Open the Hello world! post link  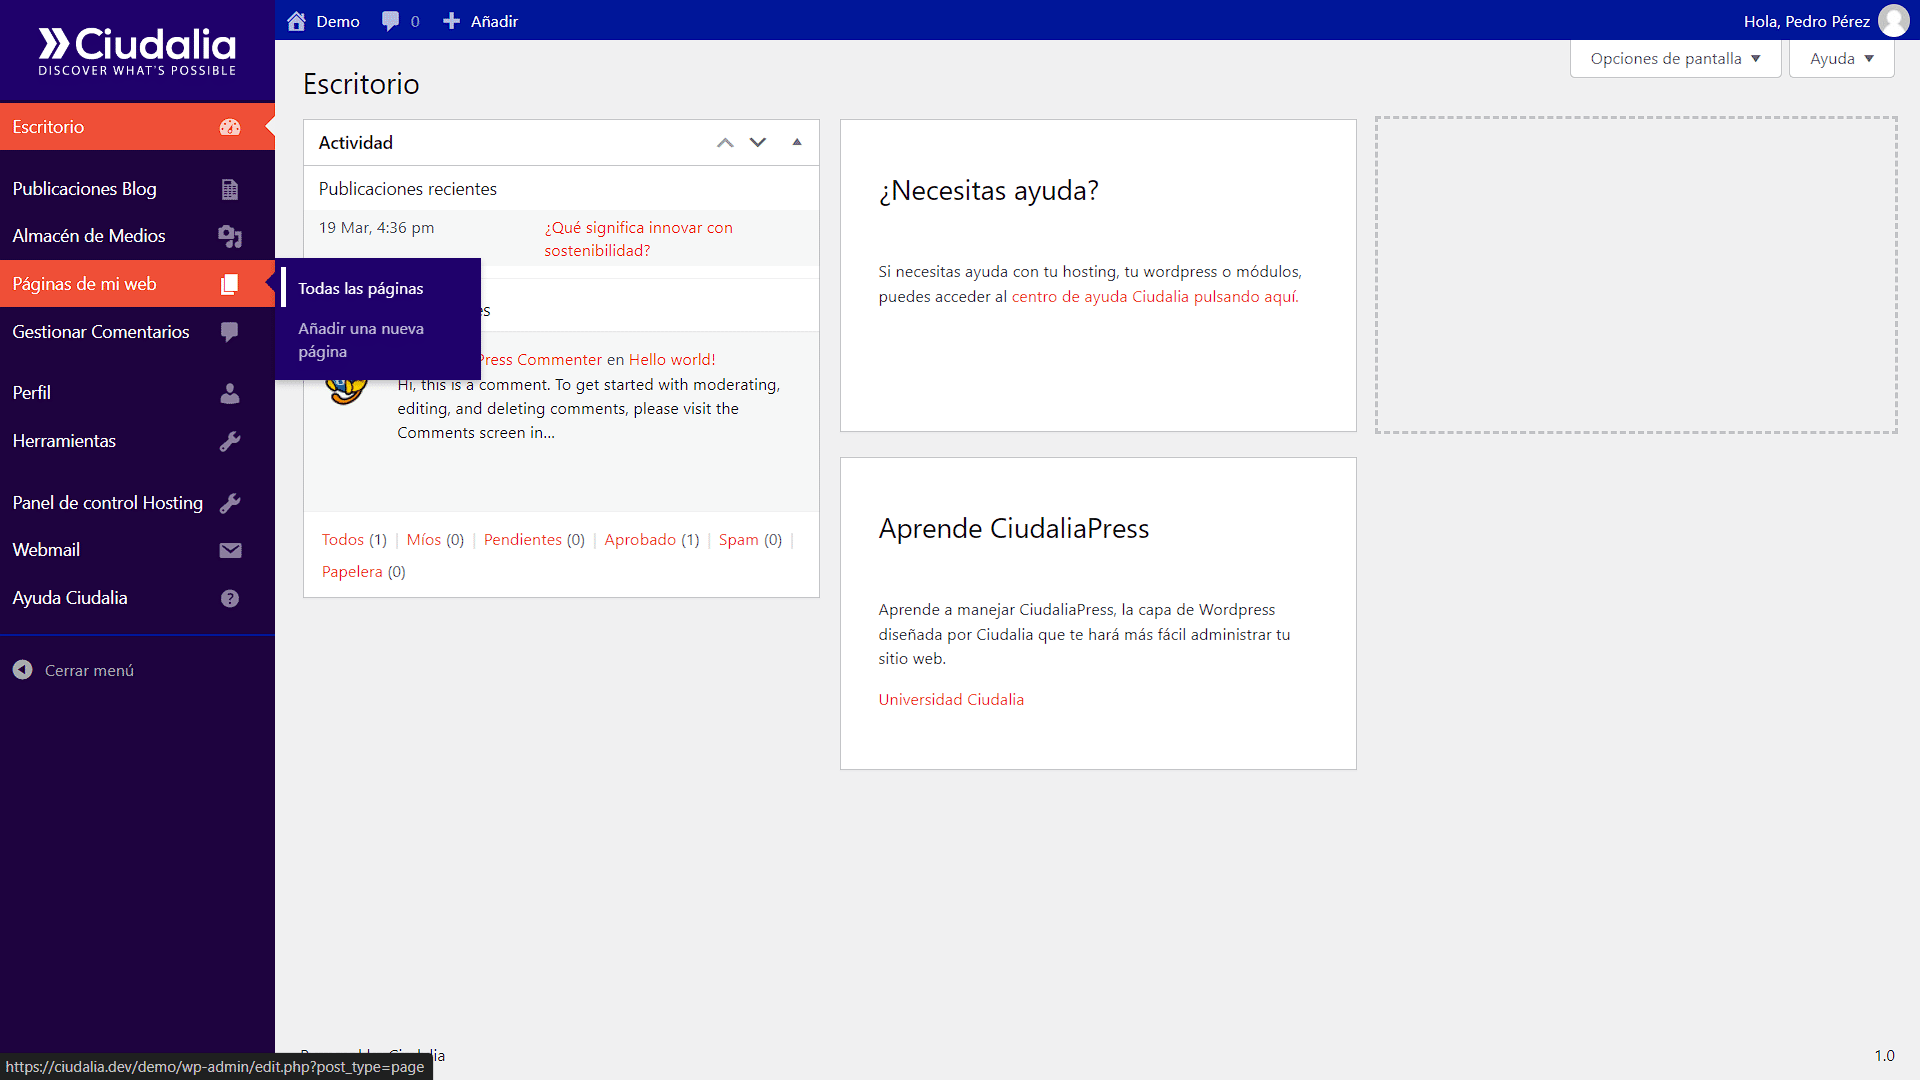coord(670,359)
